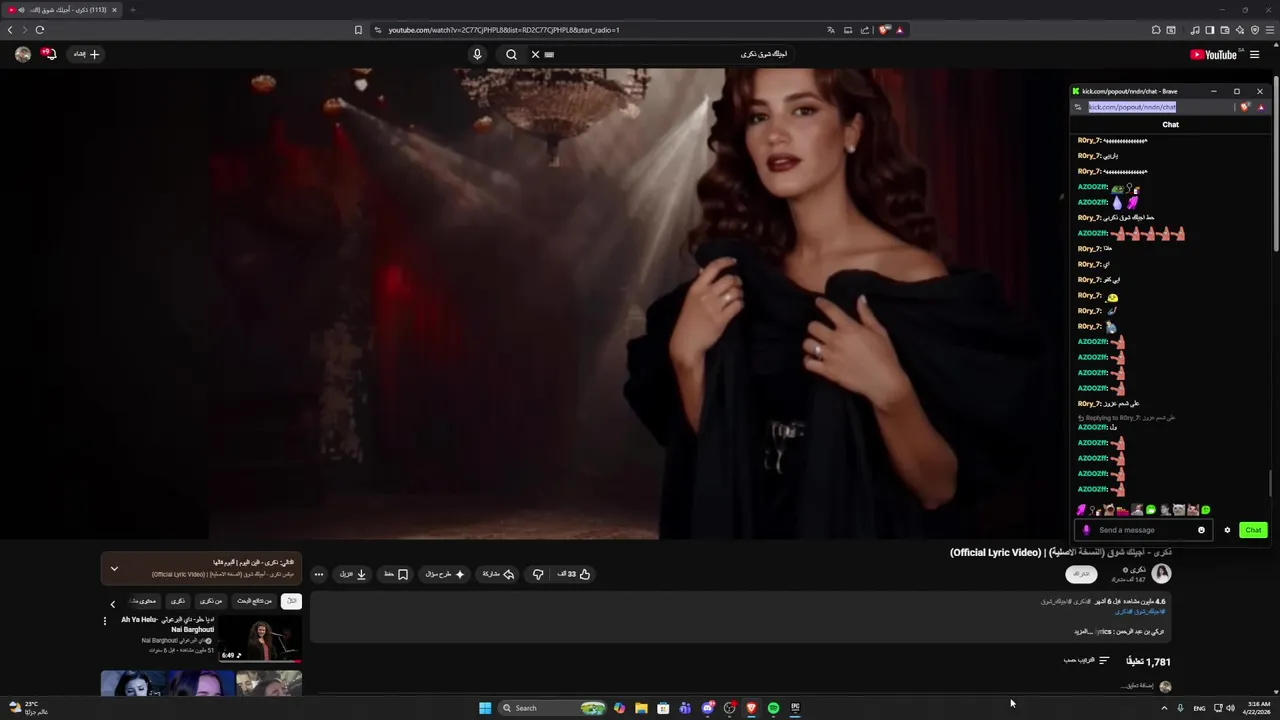
Task: Open site settings icon in Kick popout
Action: point(1078,107)
